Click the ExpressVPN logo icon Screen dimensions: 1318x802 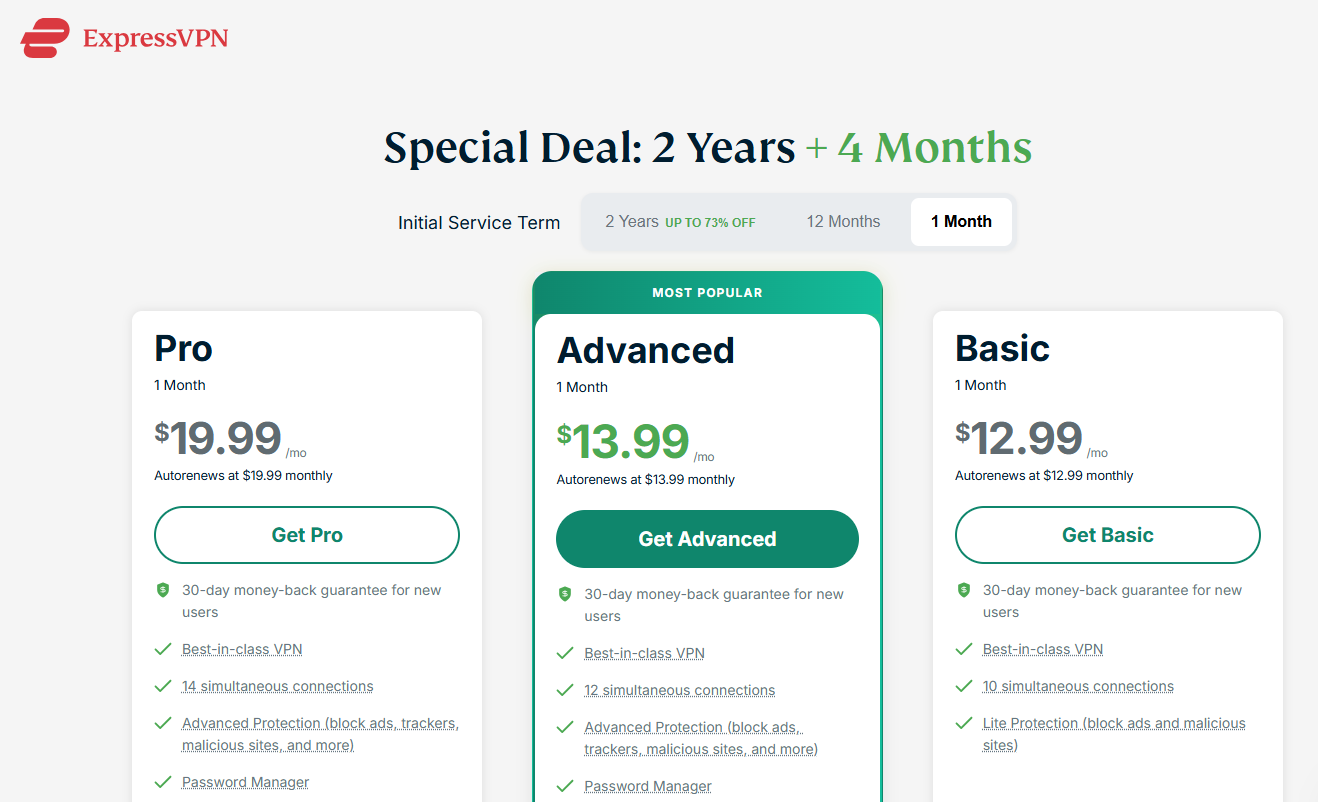[45, 38]
